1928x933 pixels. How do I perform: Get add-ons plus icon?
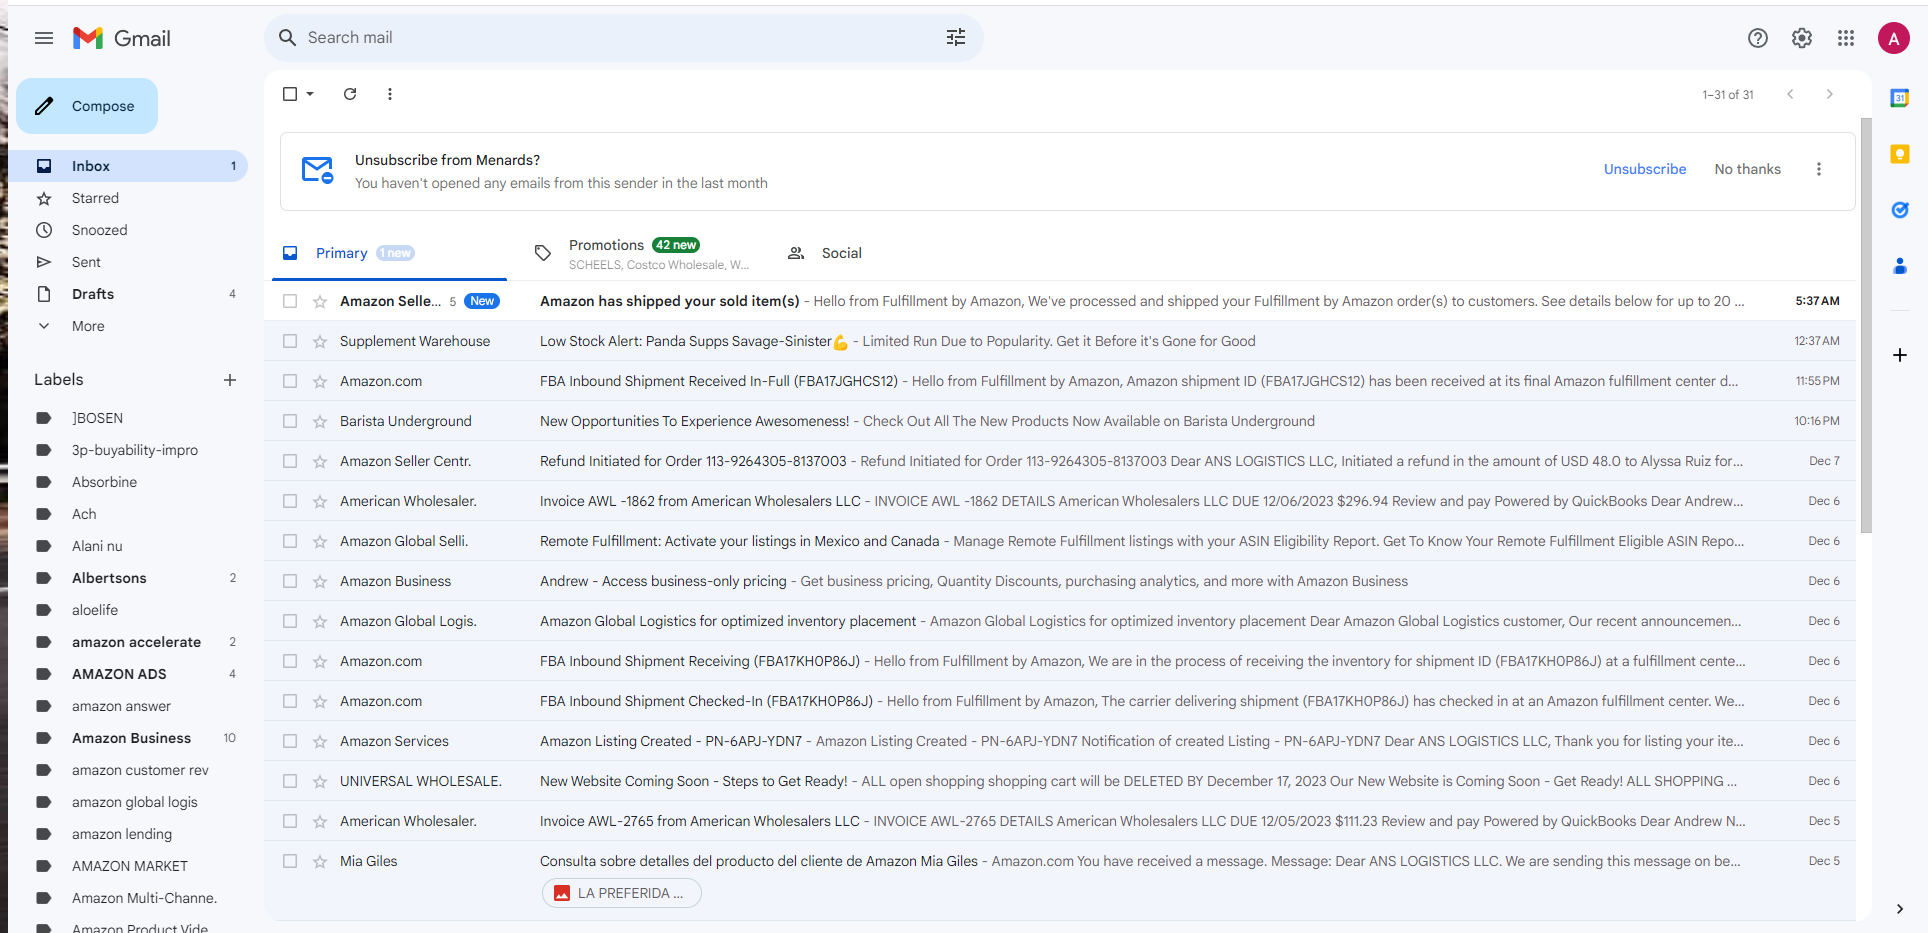1900,355
